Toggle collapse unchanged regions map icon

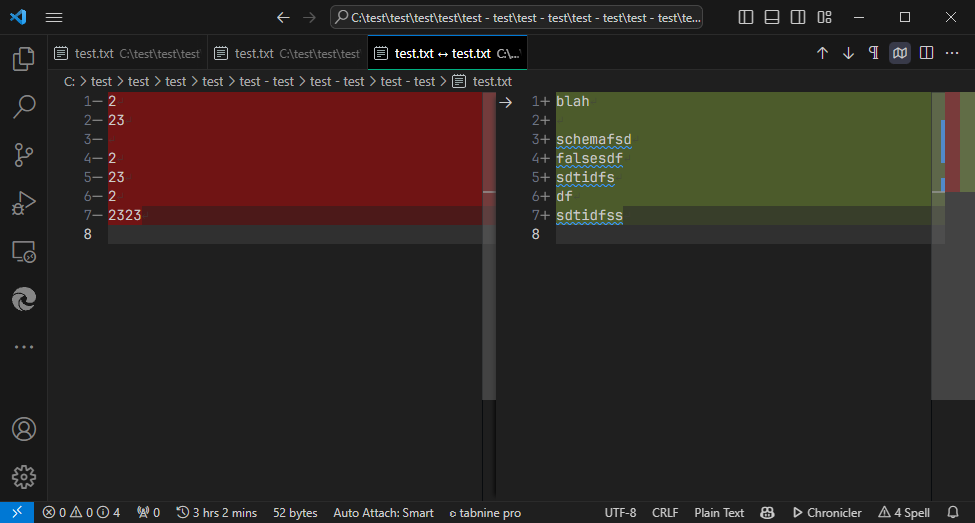point(900,53)
